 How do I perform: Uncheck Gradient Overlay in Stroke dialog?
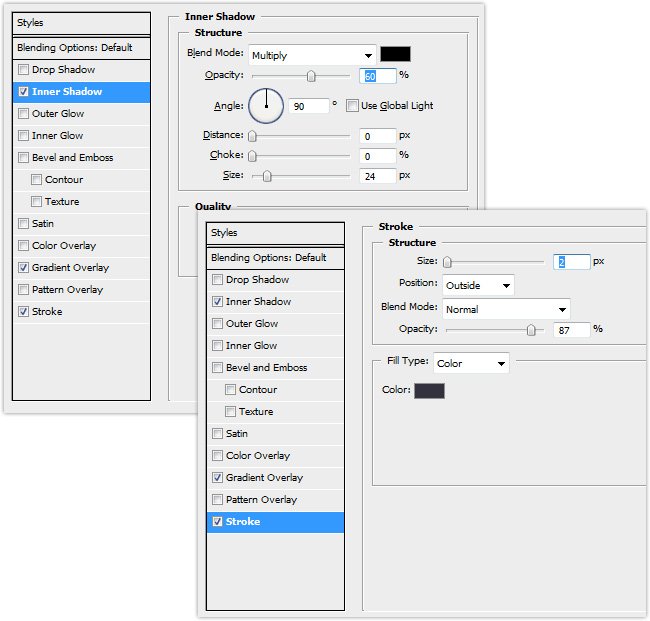point(217,477)
